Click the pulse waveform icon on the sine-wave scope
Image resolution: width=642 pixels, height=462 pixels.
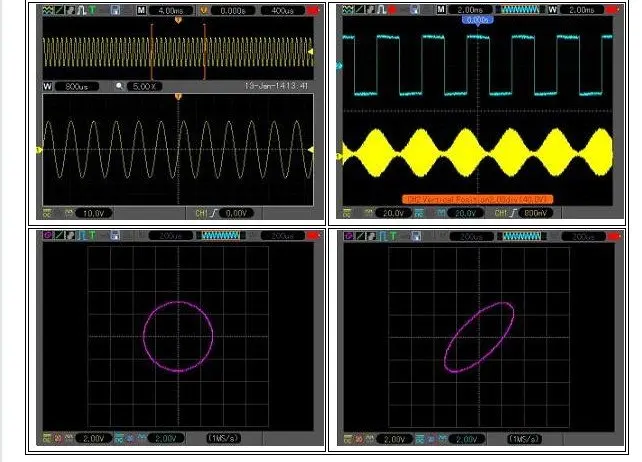click(82, 10)
